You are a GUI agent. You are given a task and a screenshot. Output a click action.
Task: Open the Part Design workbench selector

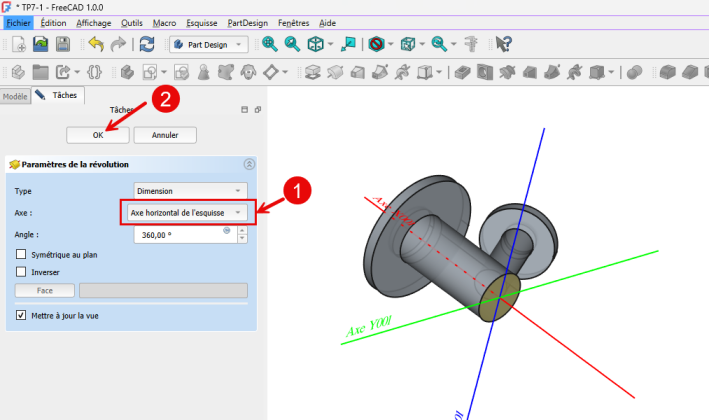pyautogui.click(x=209, y=44)
